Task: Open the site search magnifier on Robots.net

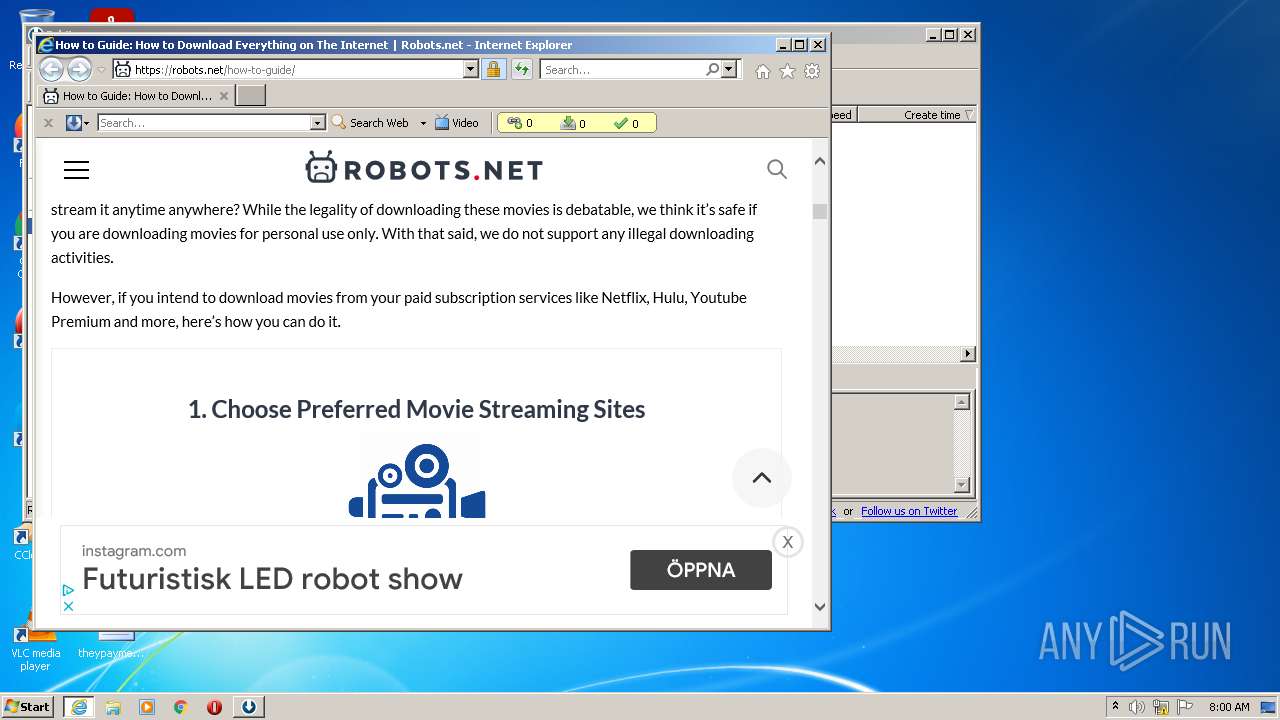Action: tap(777, 169)
